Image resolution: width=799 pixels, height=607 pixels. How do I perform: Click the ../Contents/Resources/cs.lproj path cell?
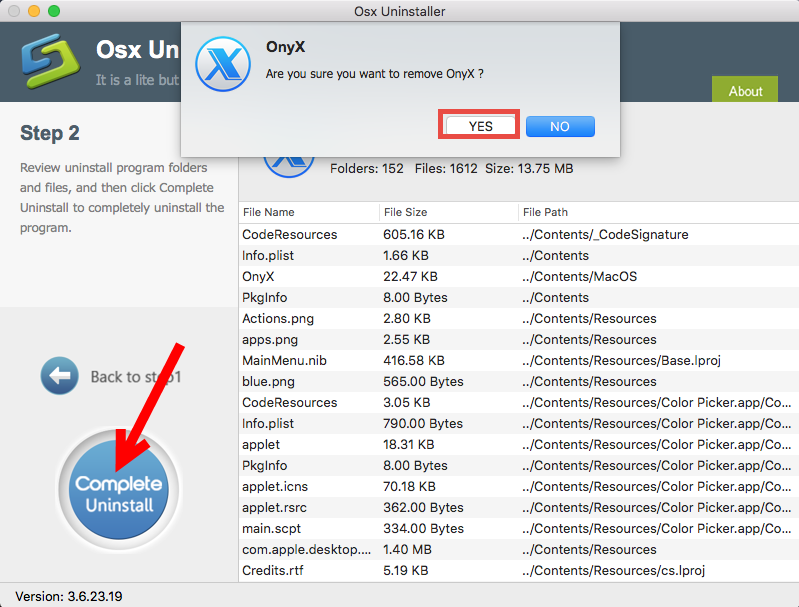(614, 570)
